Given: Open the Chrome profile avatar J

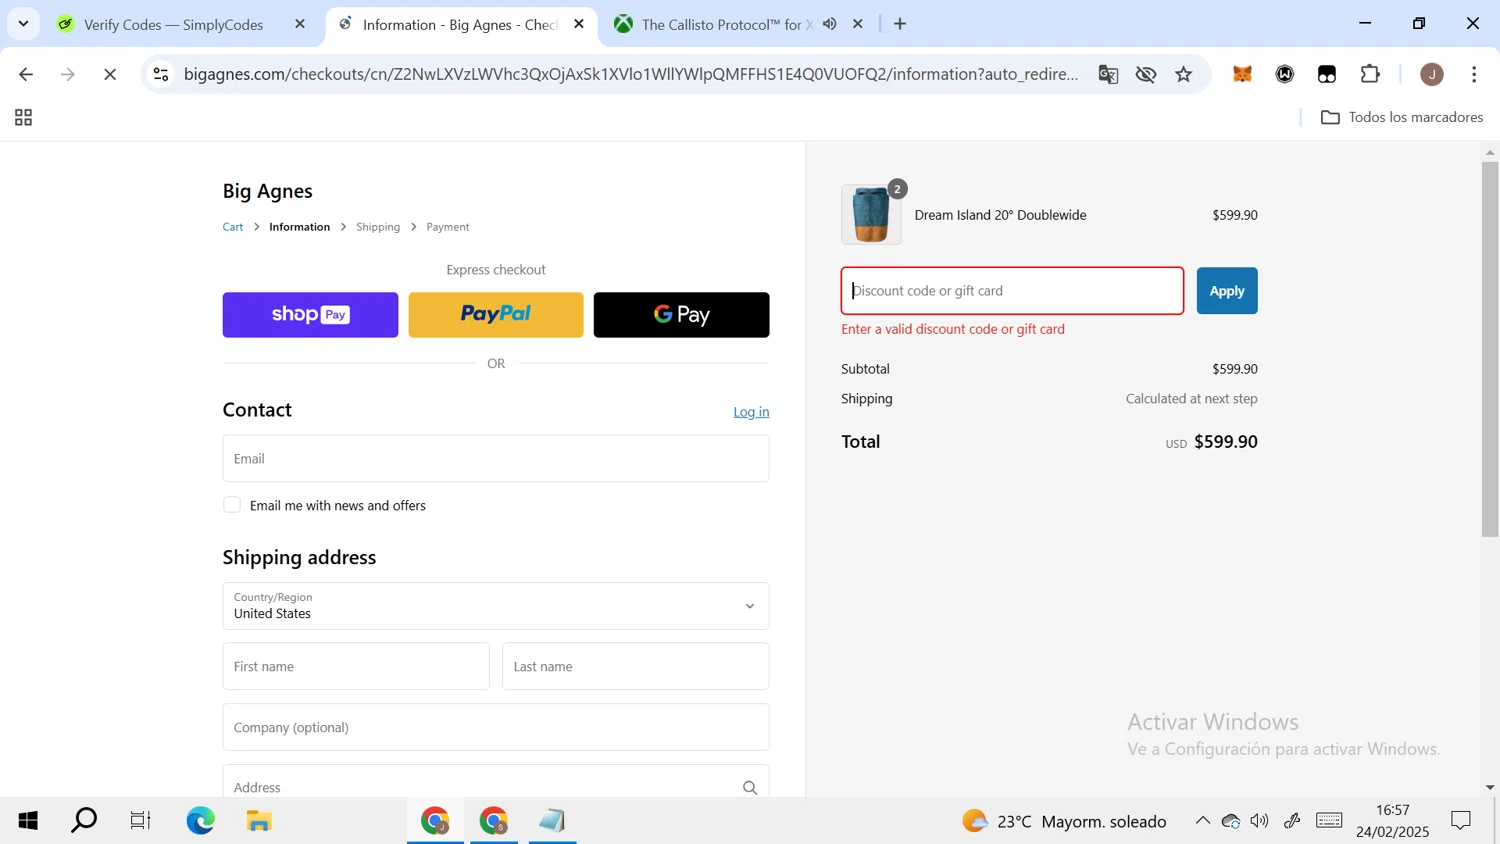Looking at the screenshot, I should (x=1432, y=74).
